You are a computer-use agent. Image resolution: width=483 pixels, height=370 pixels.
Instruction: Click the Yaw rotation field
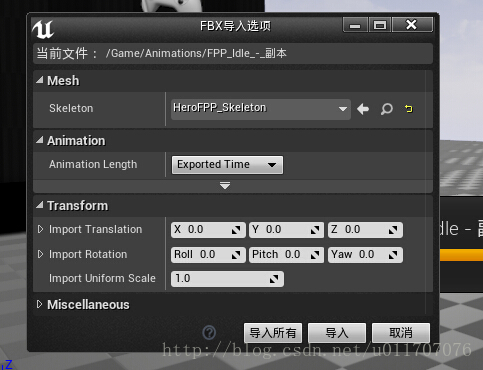point(365,255)
